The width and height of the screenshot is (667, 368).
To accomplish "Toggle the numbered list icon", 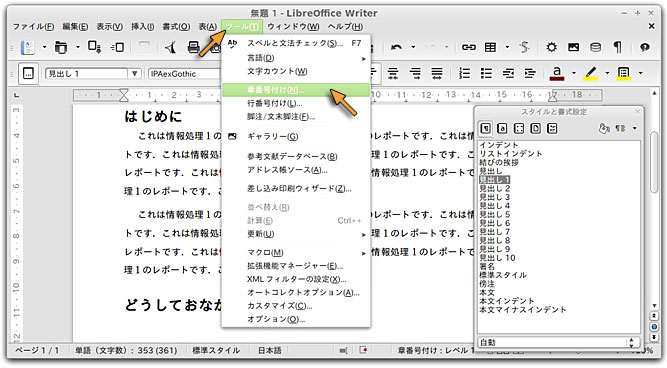I will [x=465, y=74].
